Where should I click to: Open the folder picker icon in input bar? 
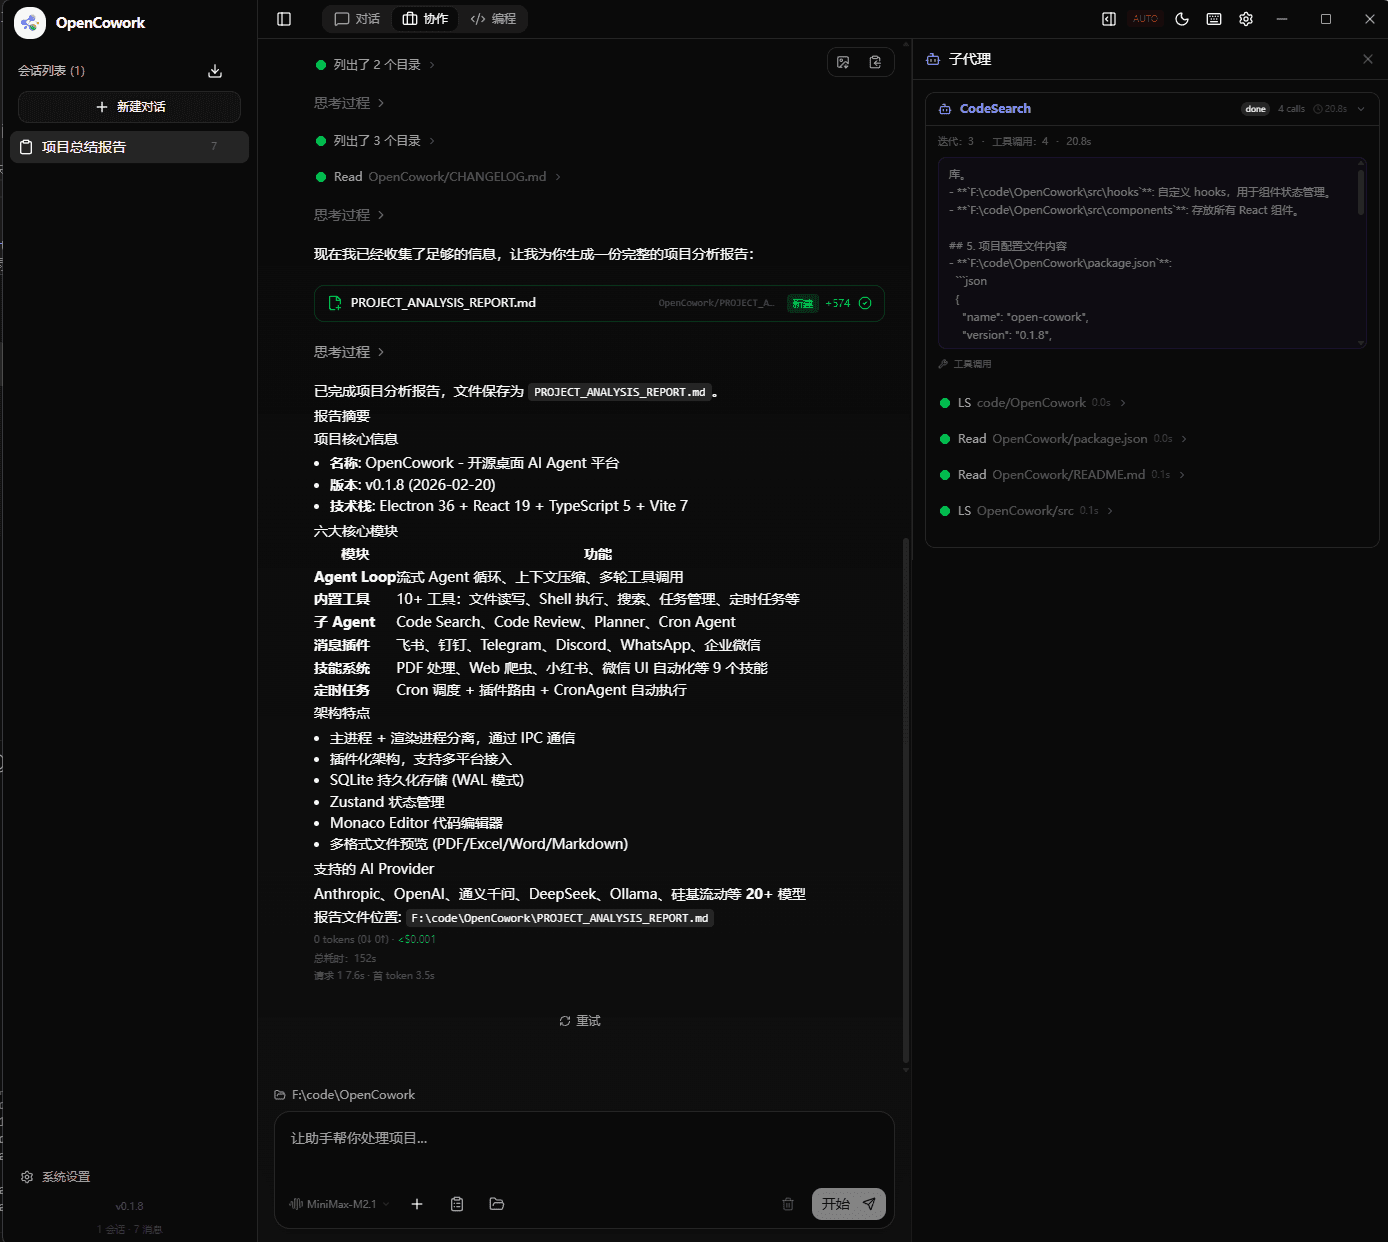497,1204
